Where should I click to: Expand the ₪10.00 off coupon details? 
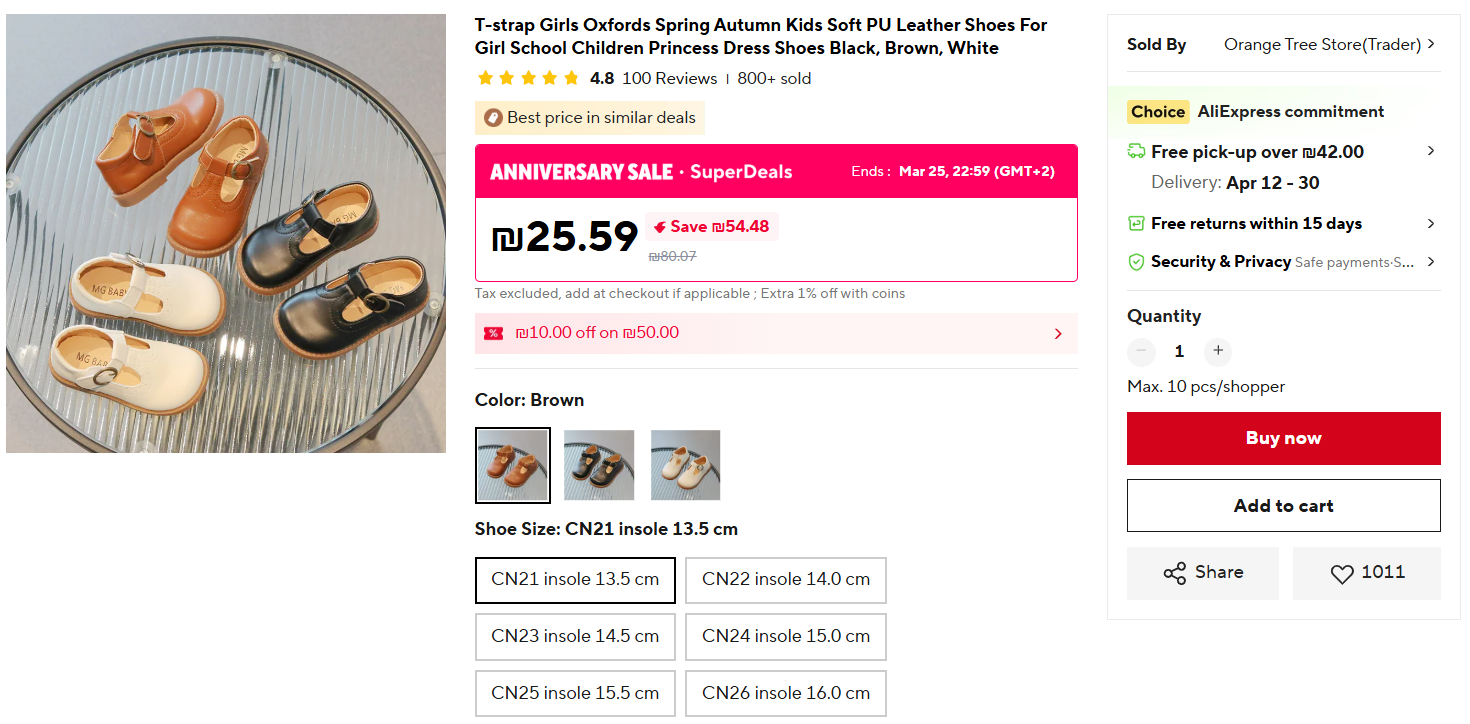tap(1058, 334)
